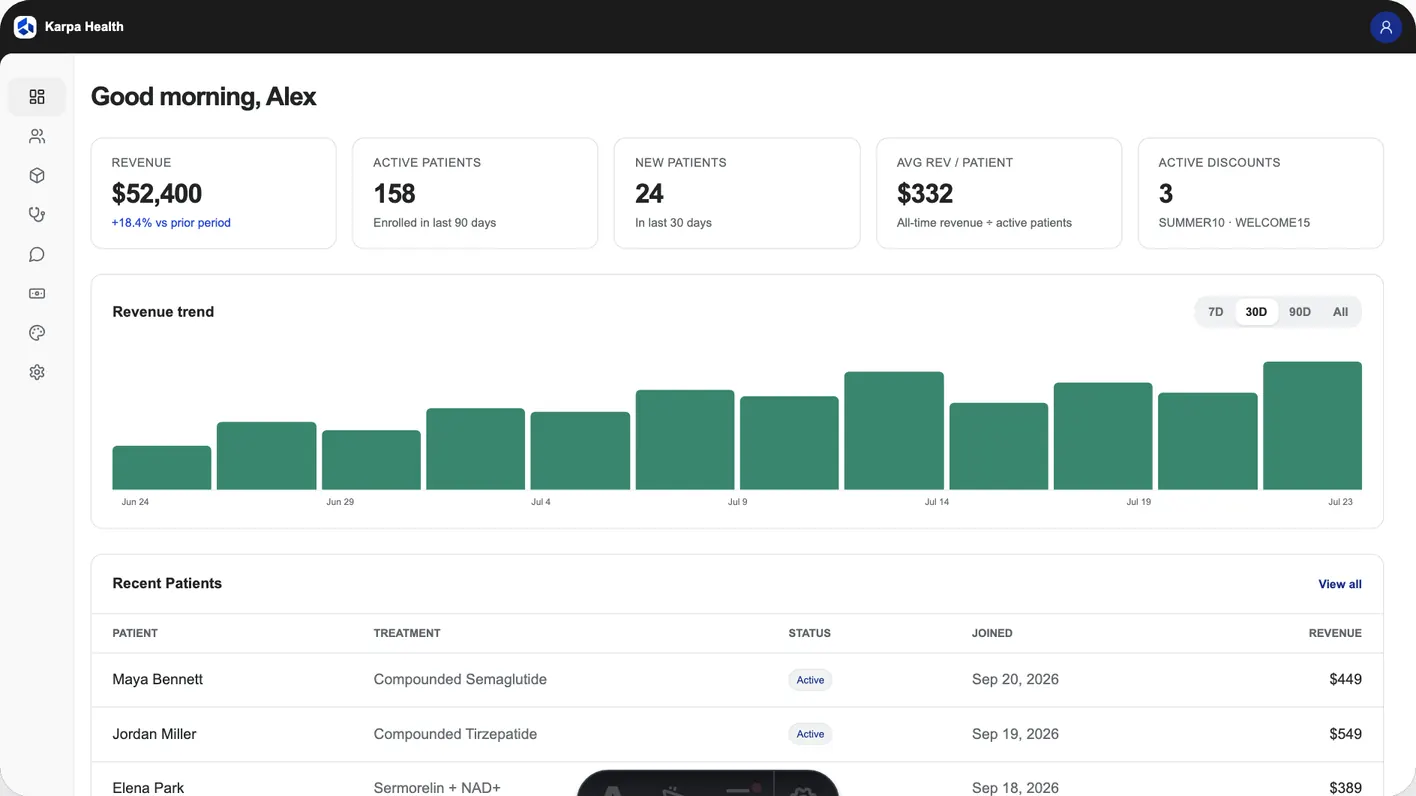The width and height of the screenshot is (1416, 796).
Task: Open the New Patients 24 card
Action: pyautogui.click(x=737, y=193)
